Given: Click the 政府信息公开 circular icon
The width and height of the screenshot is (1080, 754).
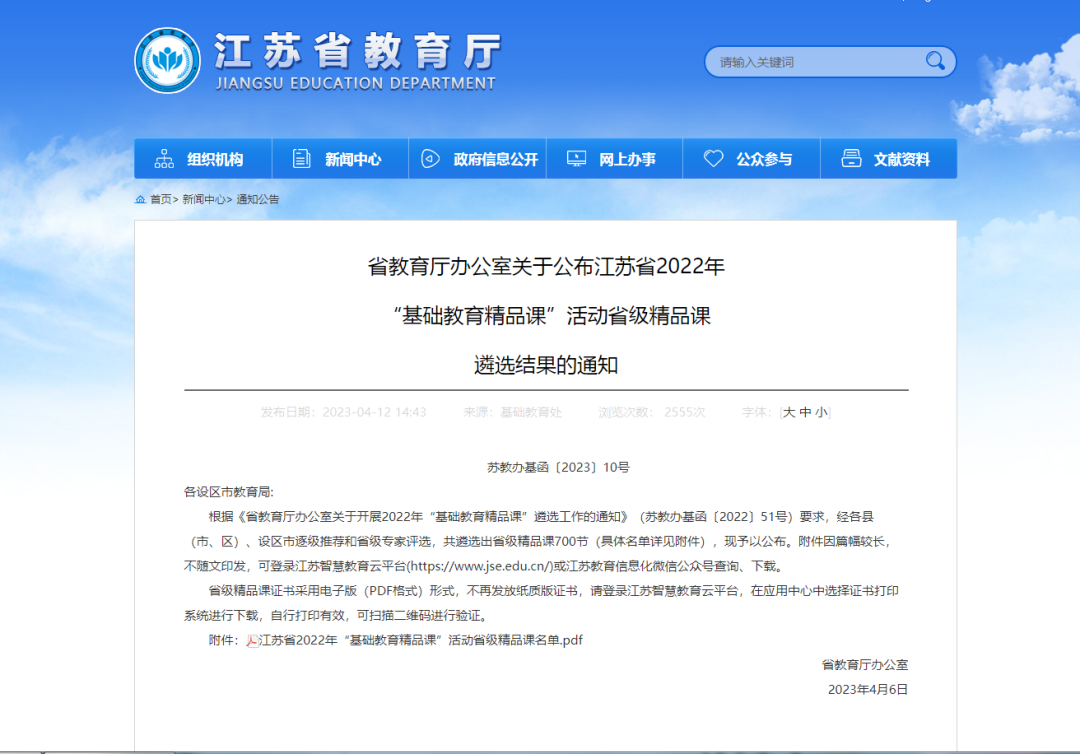Looking at the screenshot, I should (x=430, y=158).
